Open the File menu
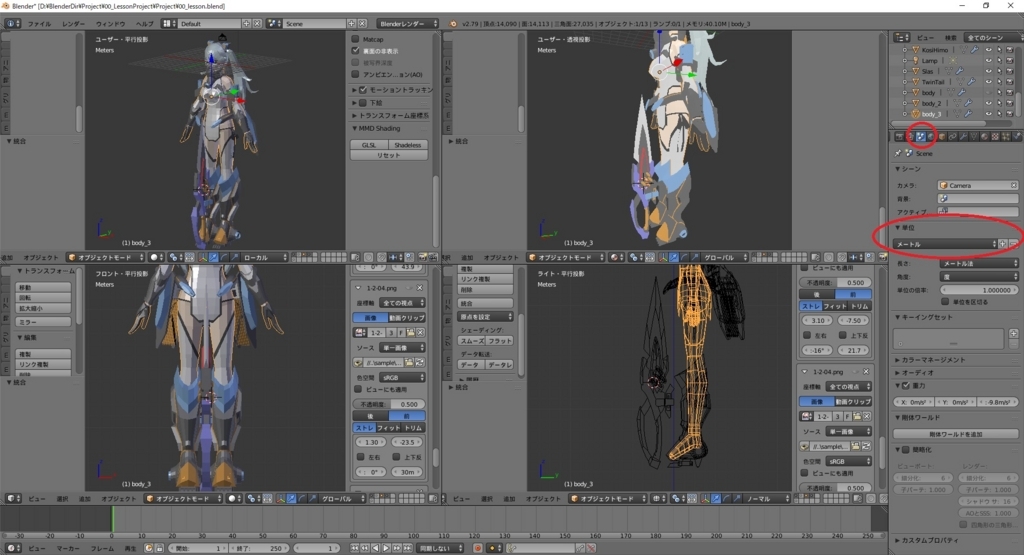The width and height of the screenshot is (1024, 555). (x=39, y=24)
